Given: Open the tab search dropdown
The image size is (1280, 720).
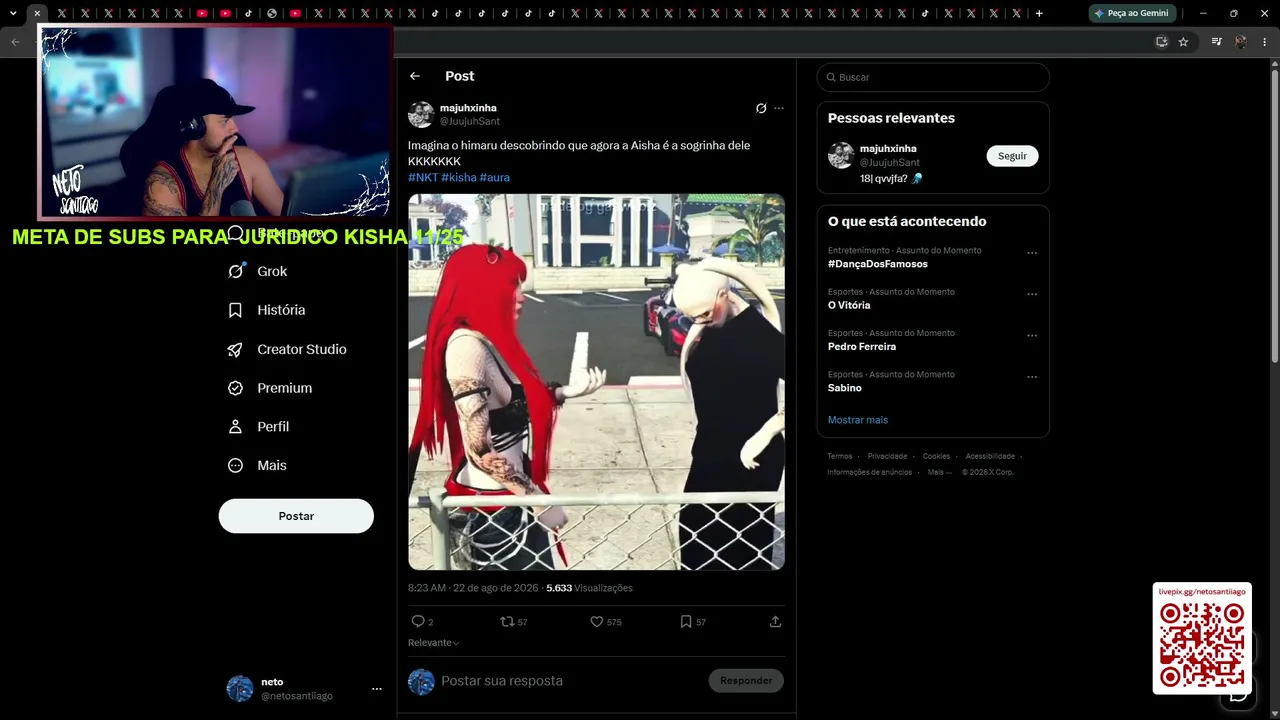Looking at the screenshot, I should (13, 13).
